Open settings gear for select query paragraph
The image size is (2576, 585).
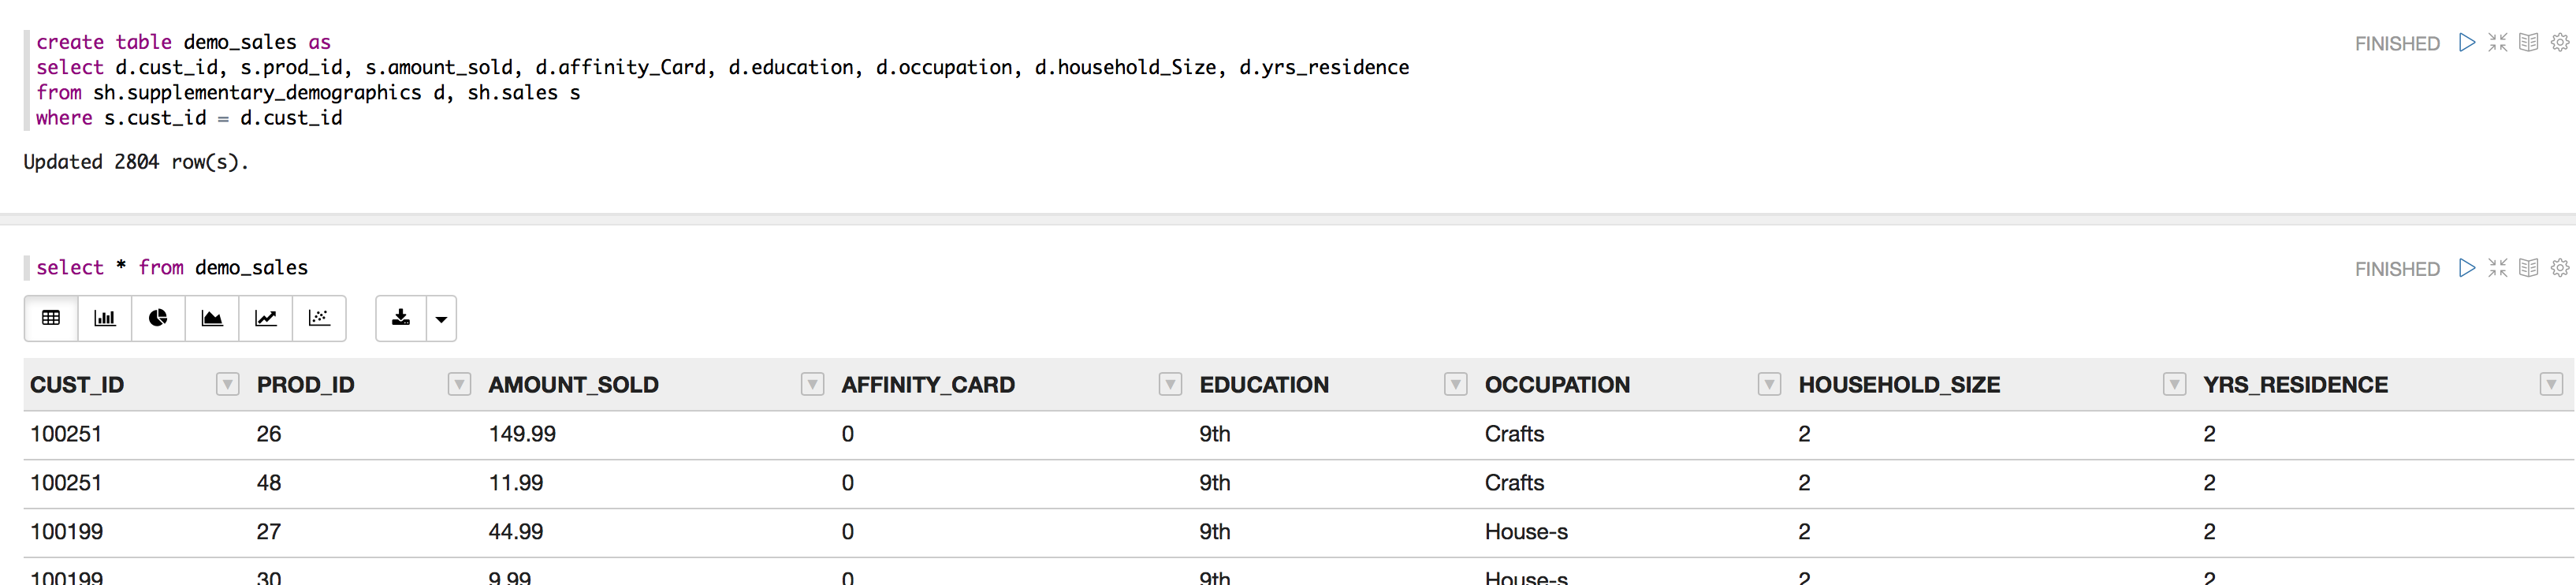(x=2559, y=268)
